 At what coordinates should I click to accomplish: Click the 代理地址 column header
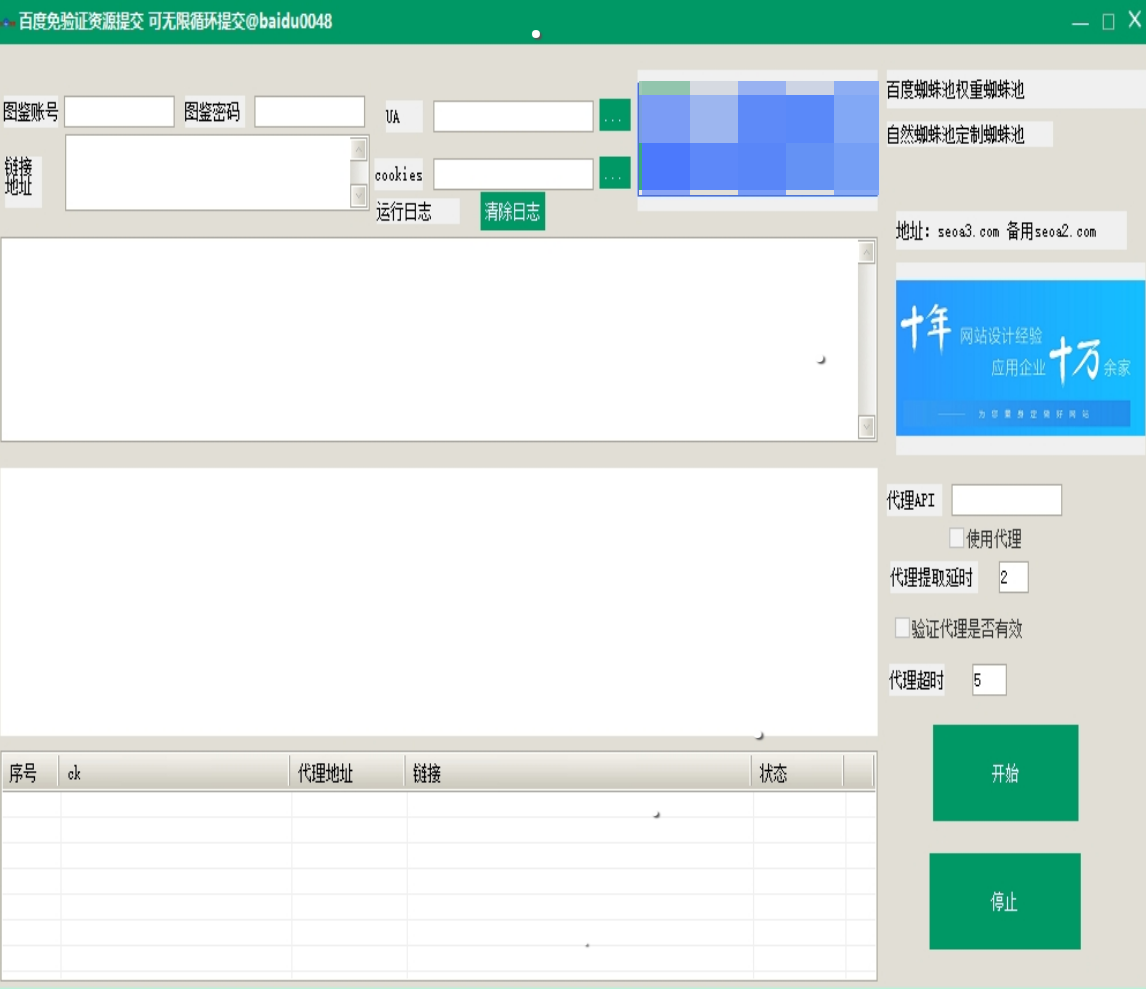pos(347,773)
